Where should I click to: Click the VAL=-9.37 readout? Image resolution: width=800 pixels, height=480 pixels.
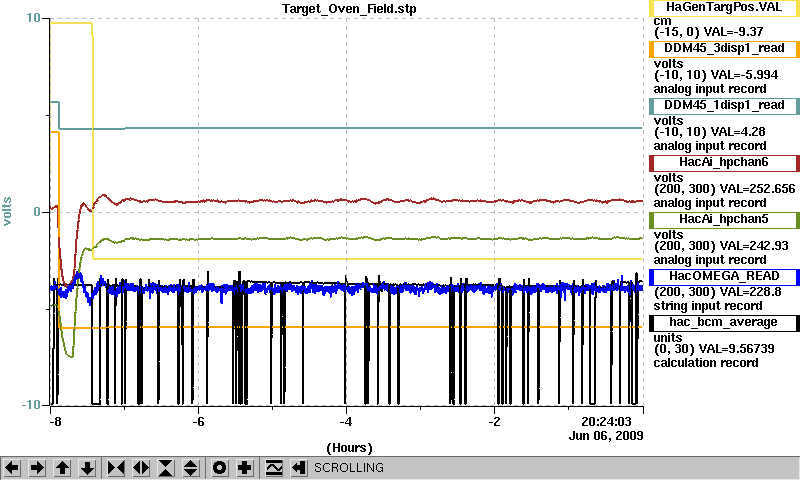733,32
